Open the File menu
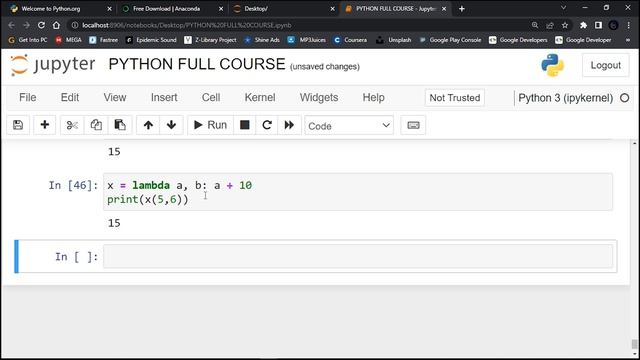The width and height of the screenshot is (640, 360). click(x=28, y=98)
